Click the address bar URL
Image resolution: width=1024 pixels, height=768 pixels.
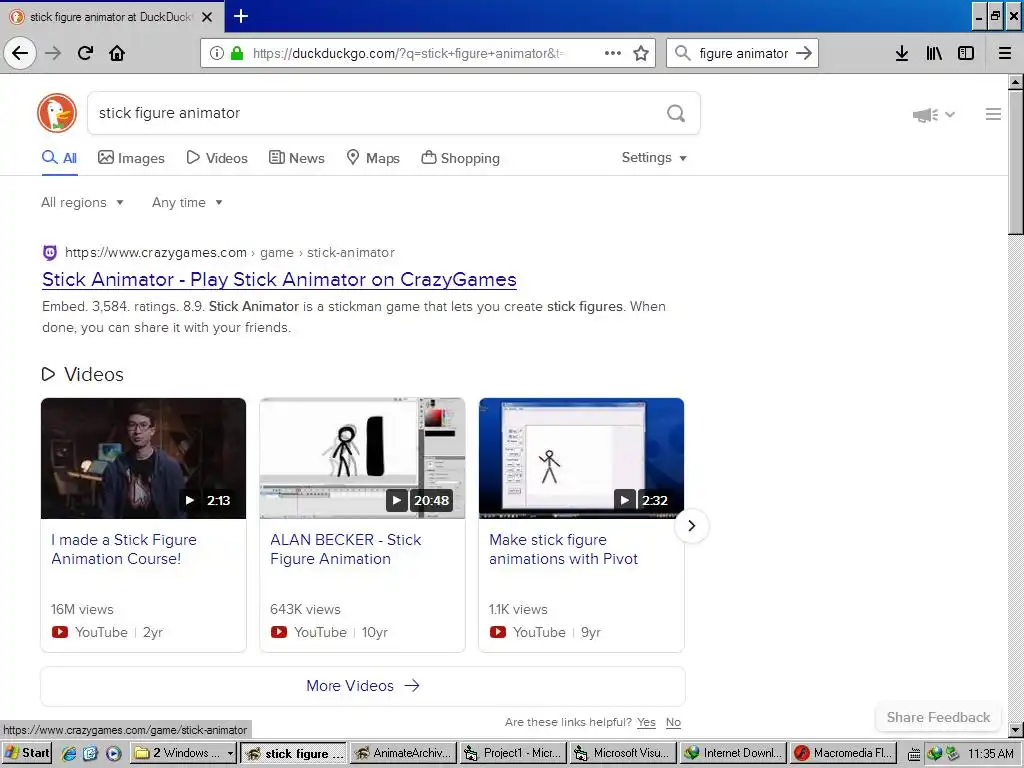pyautogui.click(x=409, y=53)
